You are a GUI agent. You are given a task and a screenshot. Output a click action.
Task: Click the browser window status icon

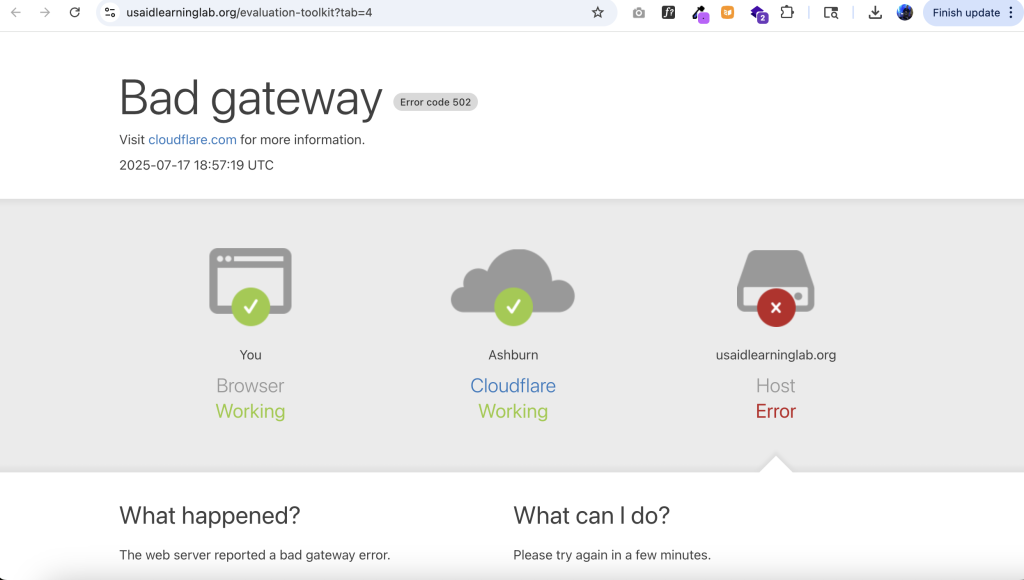click(250, 286)
